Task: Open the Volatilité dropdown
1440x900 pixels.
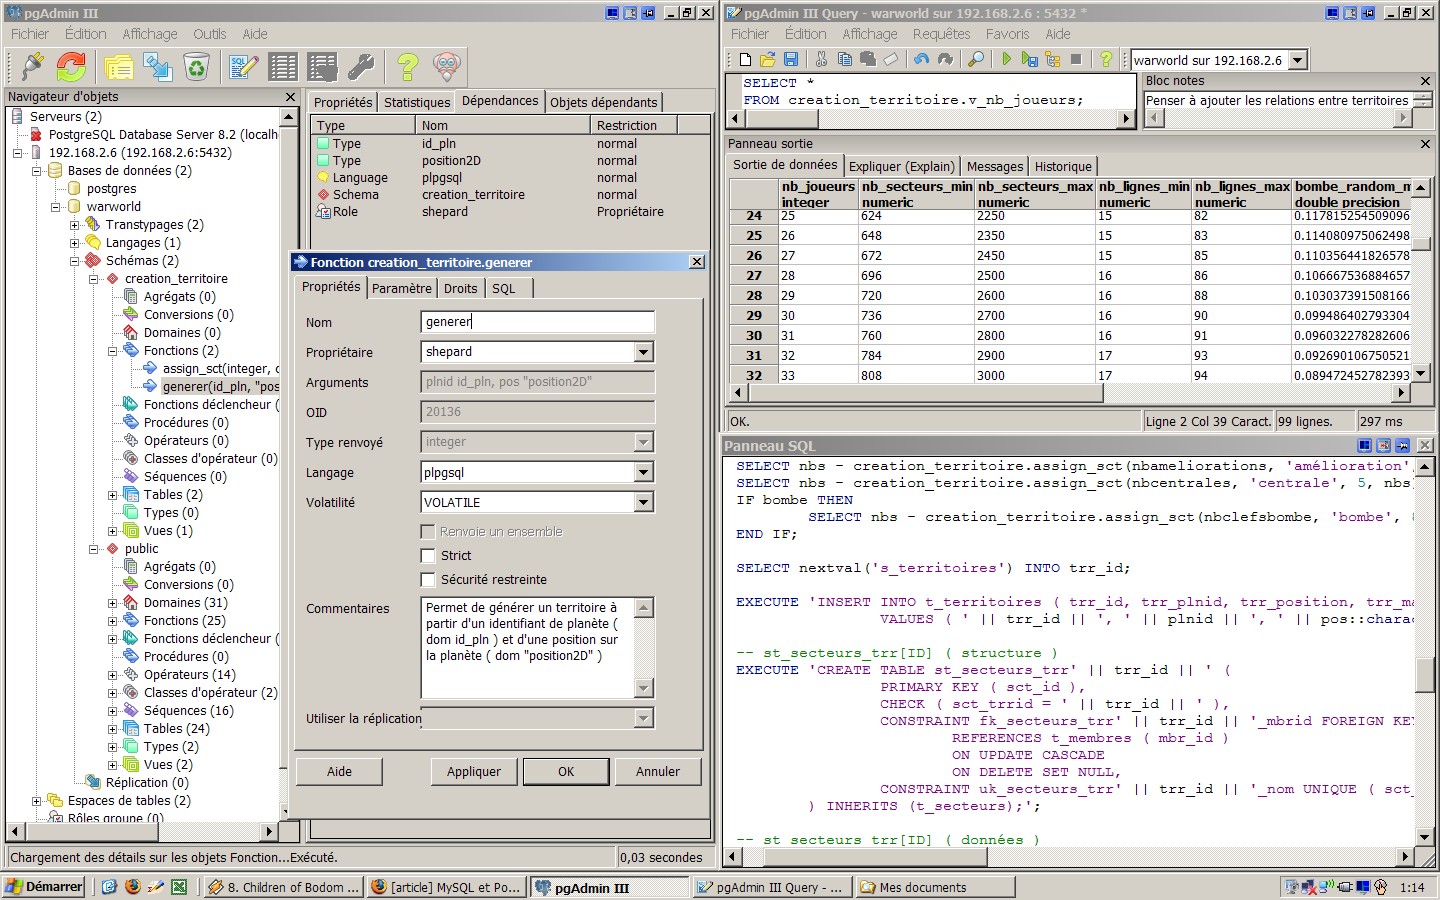Action: click(644, 502)
